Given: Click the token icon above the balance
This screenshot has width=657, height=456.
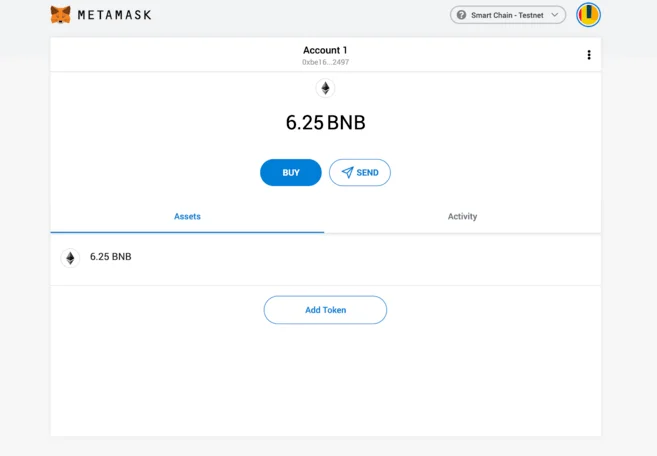Looking at the screenshot, I should pos(325,89).
